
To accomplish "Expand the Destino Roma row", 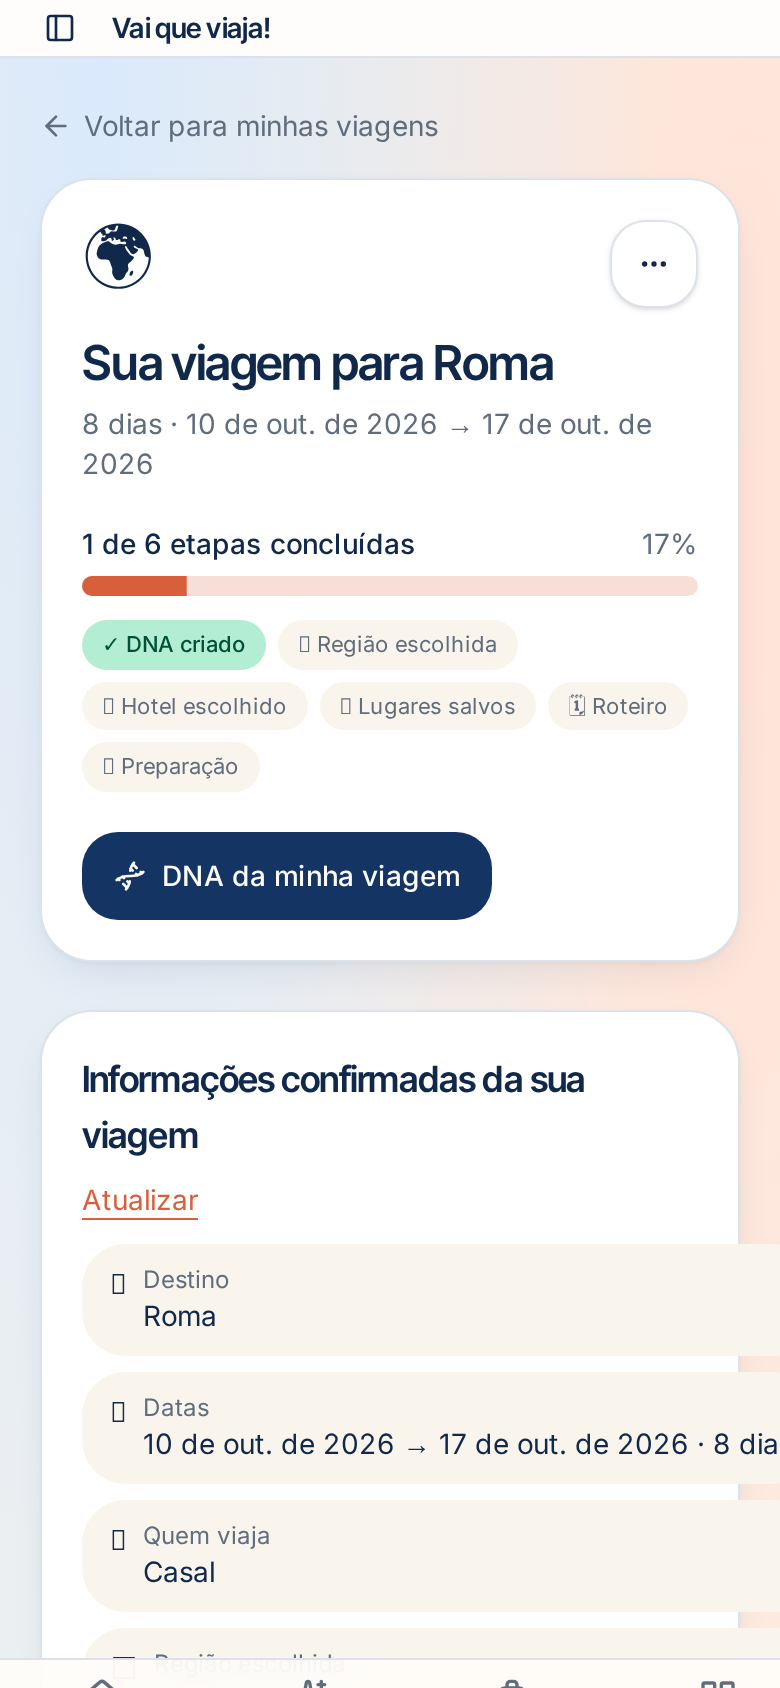I will point(431,1300).
